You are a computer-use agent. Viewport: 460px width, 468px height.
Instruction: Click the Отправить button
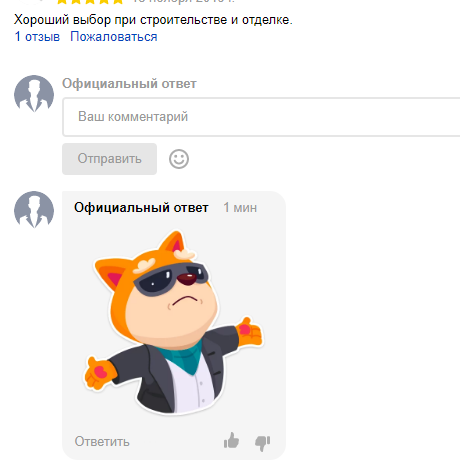point(109,159)
